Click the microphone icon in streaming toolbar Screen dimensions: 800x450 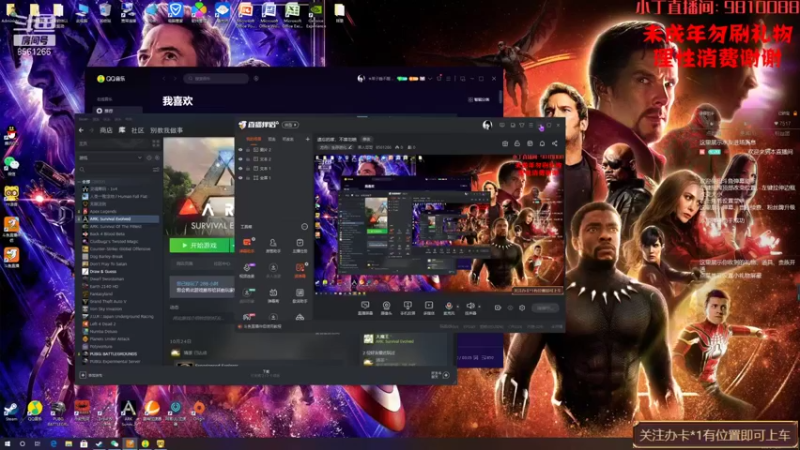pos(449,306)
